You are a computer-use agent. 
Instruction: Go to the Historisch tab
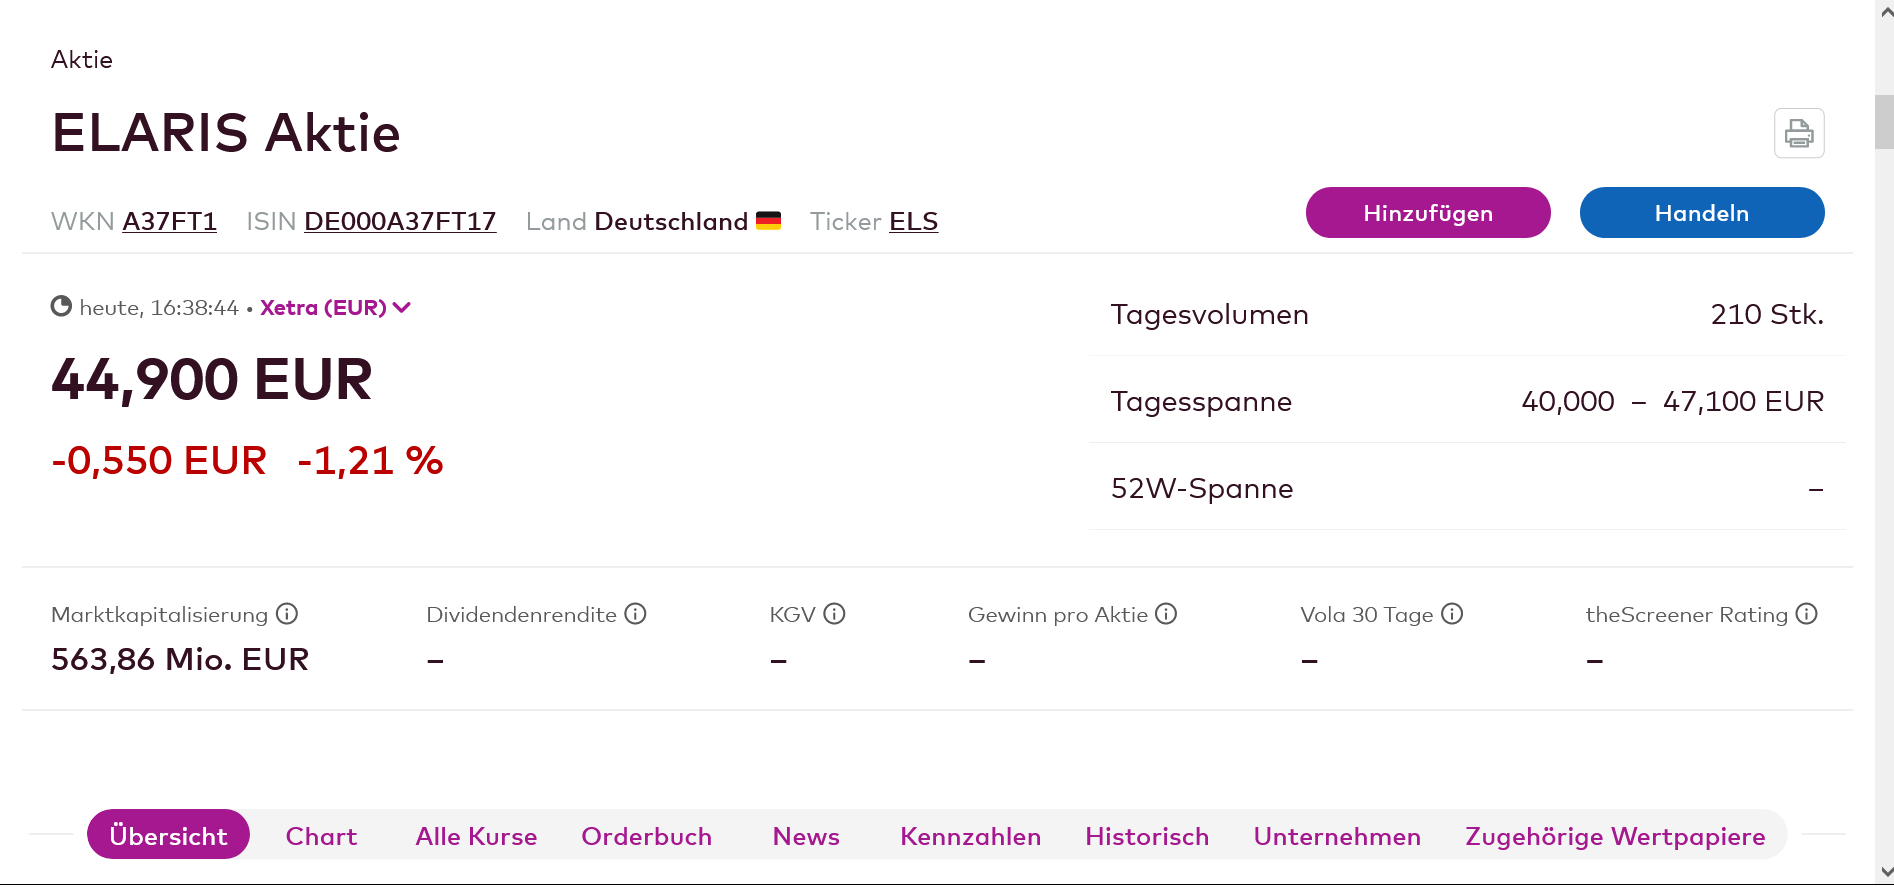(x=1147, y=836)
